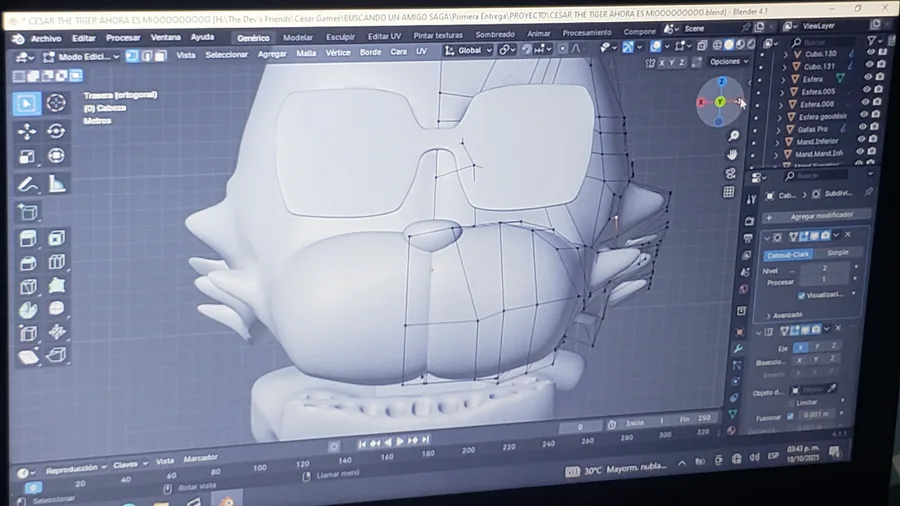Expand the Mand.Inferior outliner item

(777, 142)
